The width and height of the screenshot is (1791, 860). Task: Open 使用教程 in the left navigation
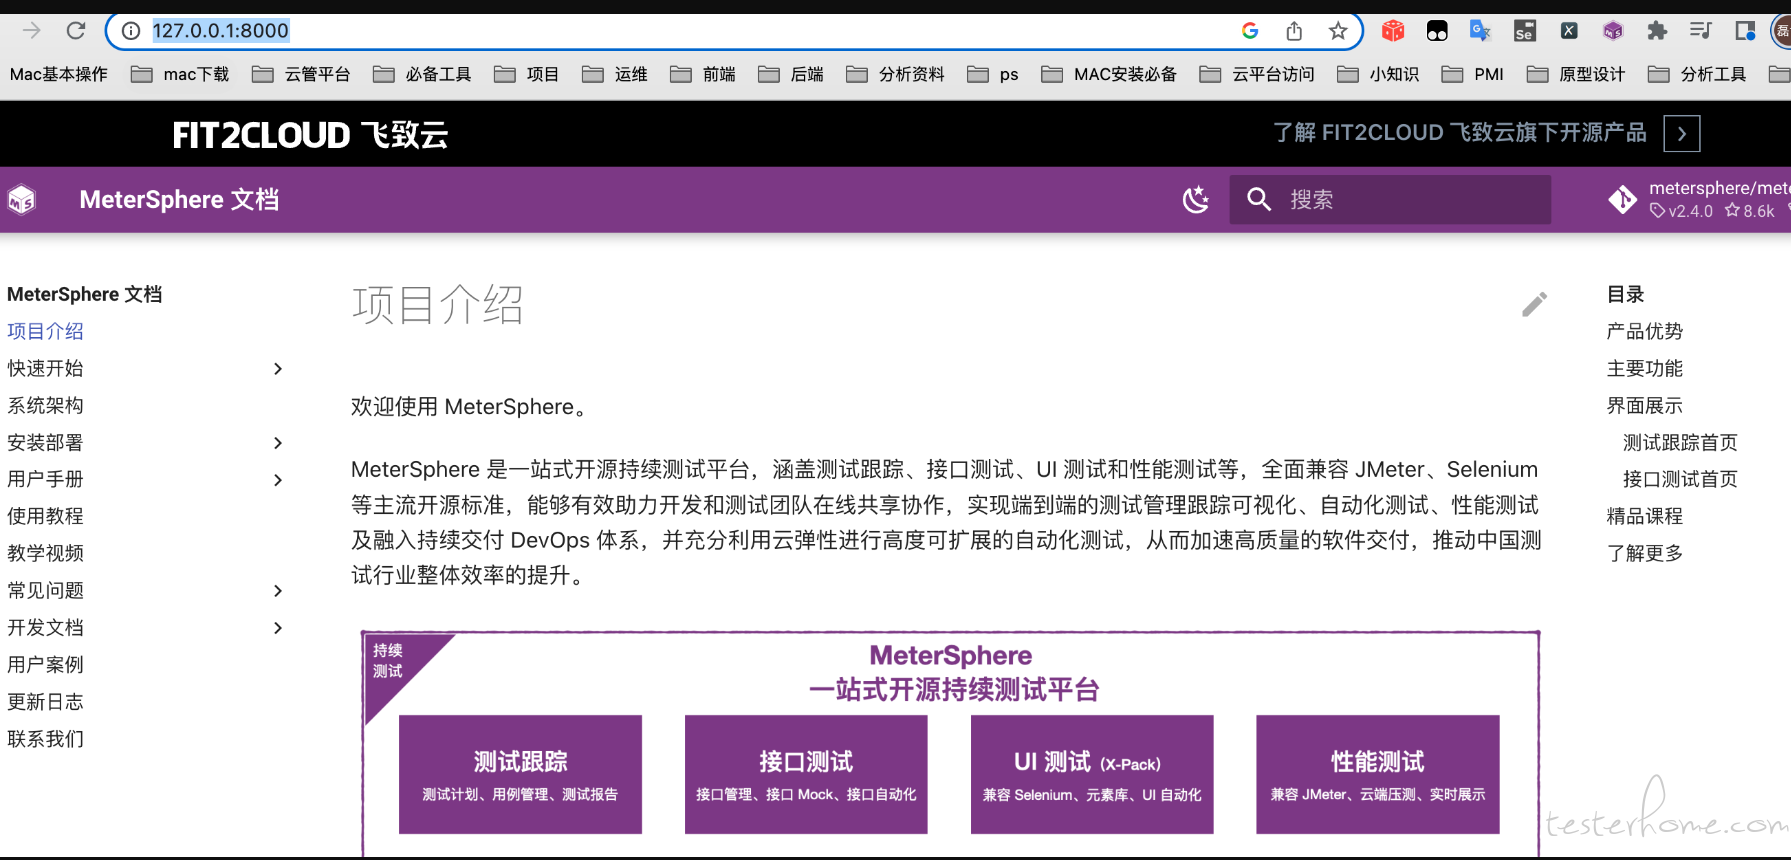pyautogui.click(x=45, y=516)
